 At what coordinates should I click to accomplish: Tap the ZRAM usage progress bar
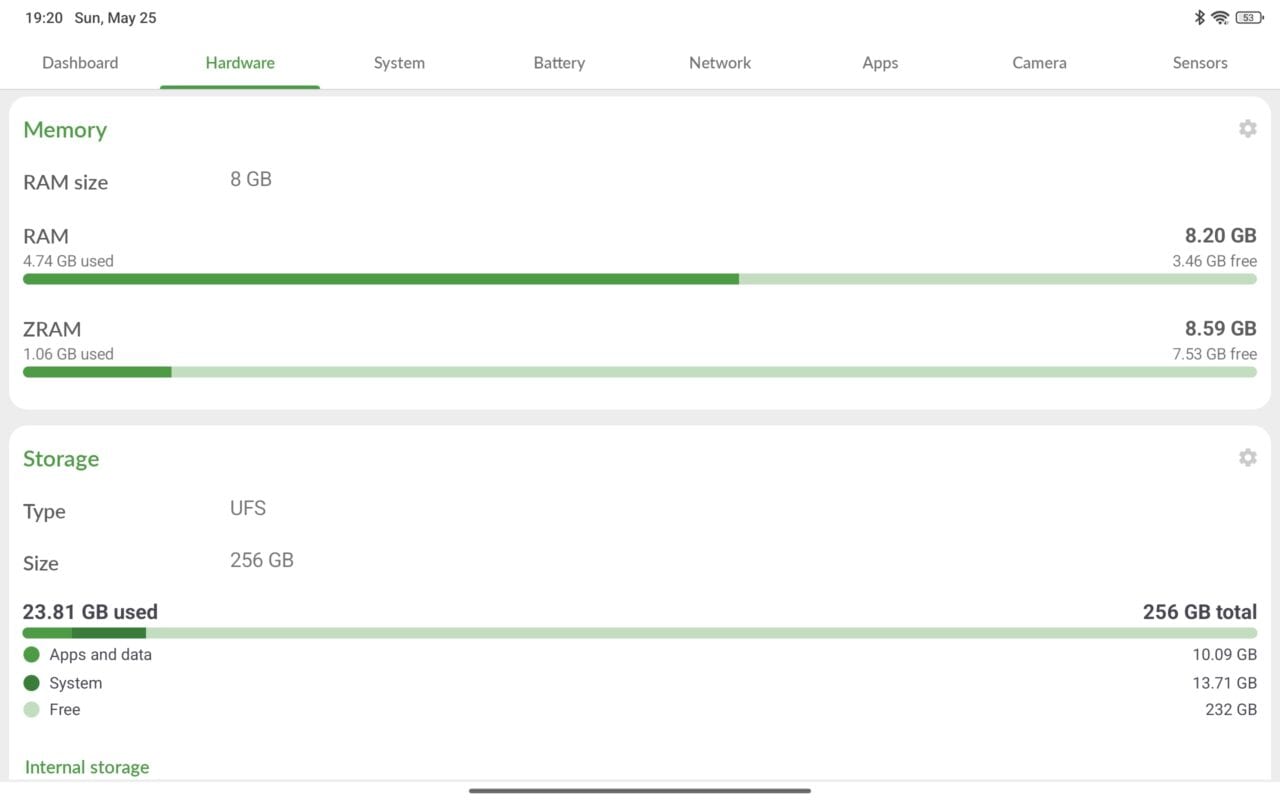tap(640, 372)
